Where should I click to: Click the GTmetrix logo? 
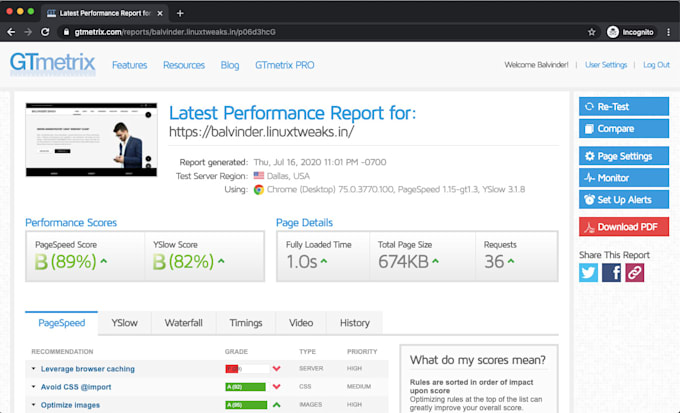click(52, 64)
